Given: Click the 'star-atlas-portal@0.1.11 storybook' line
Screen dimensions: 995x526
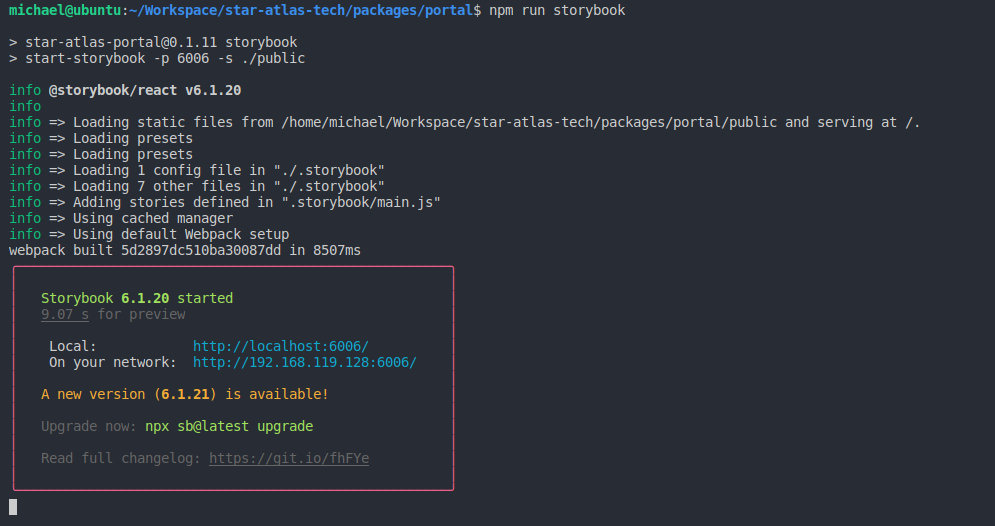Looking at the screenshot, I should [153, 42].
